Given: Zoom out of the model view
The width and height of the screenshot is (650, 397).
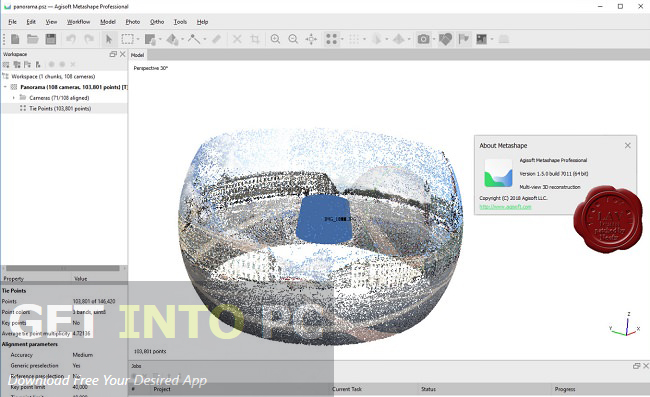Looking at the screenshot, I should pyautogui.click(x=293, y=39).
